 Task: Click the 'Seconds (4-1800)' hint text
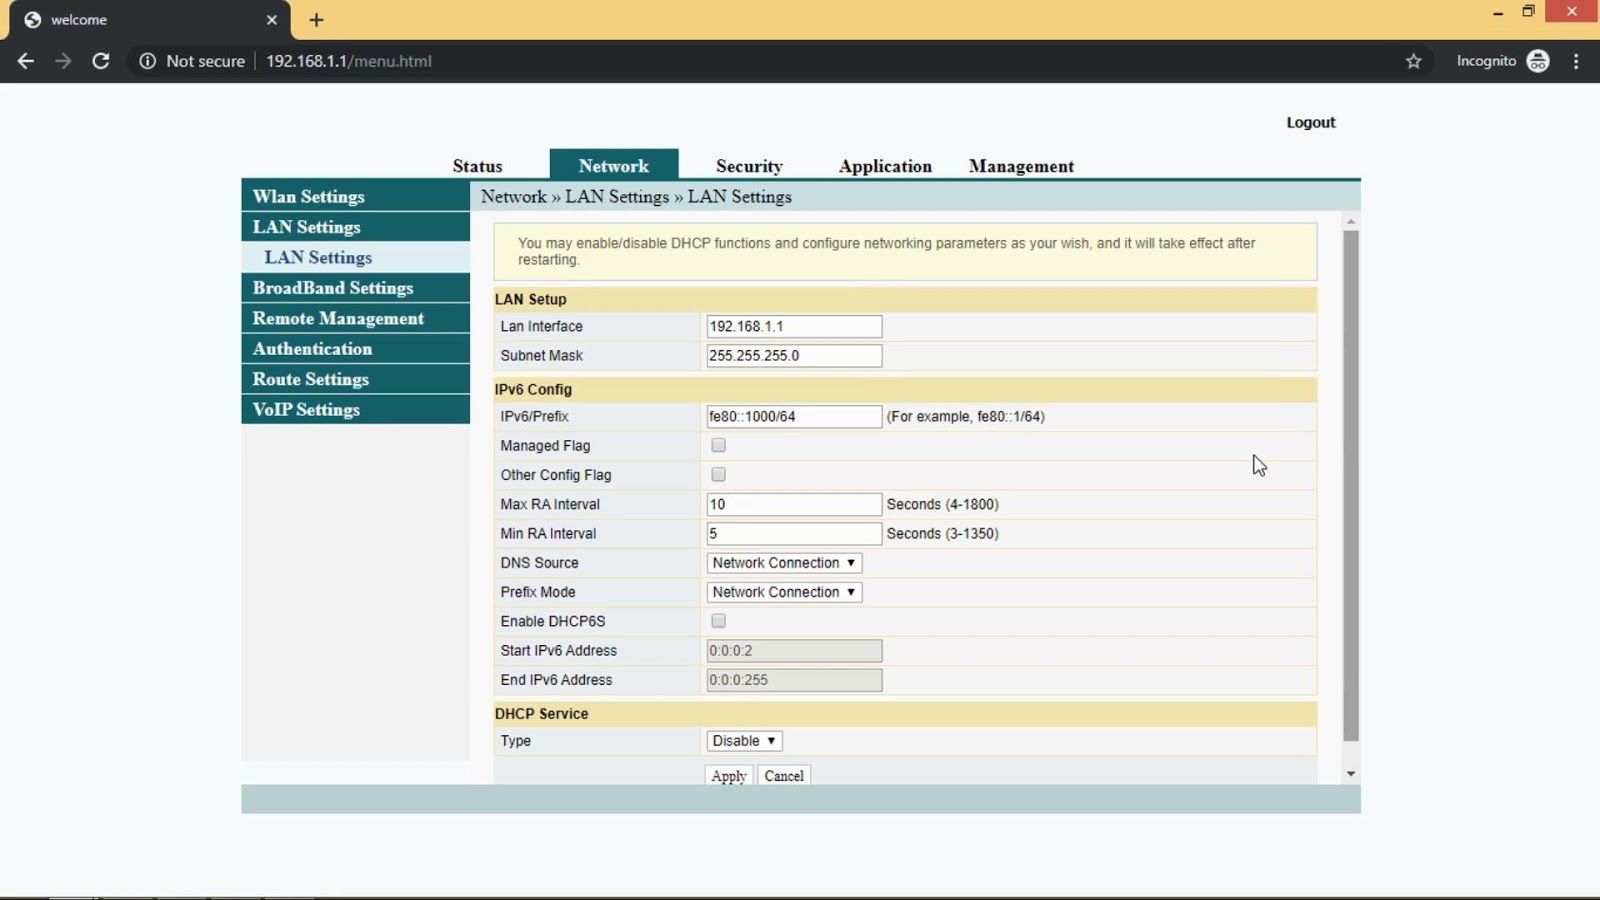(x=942, y=504)
